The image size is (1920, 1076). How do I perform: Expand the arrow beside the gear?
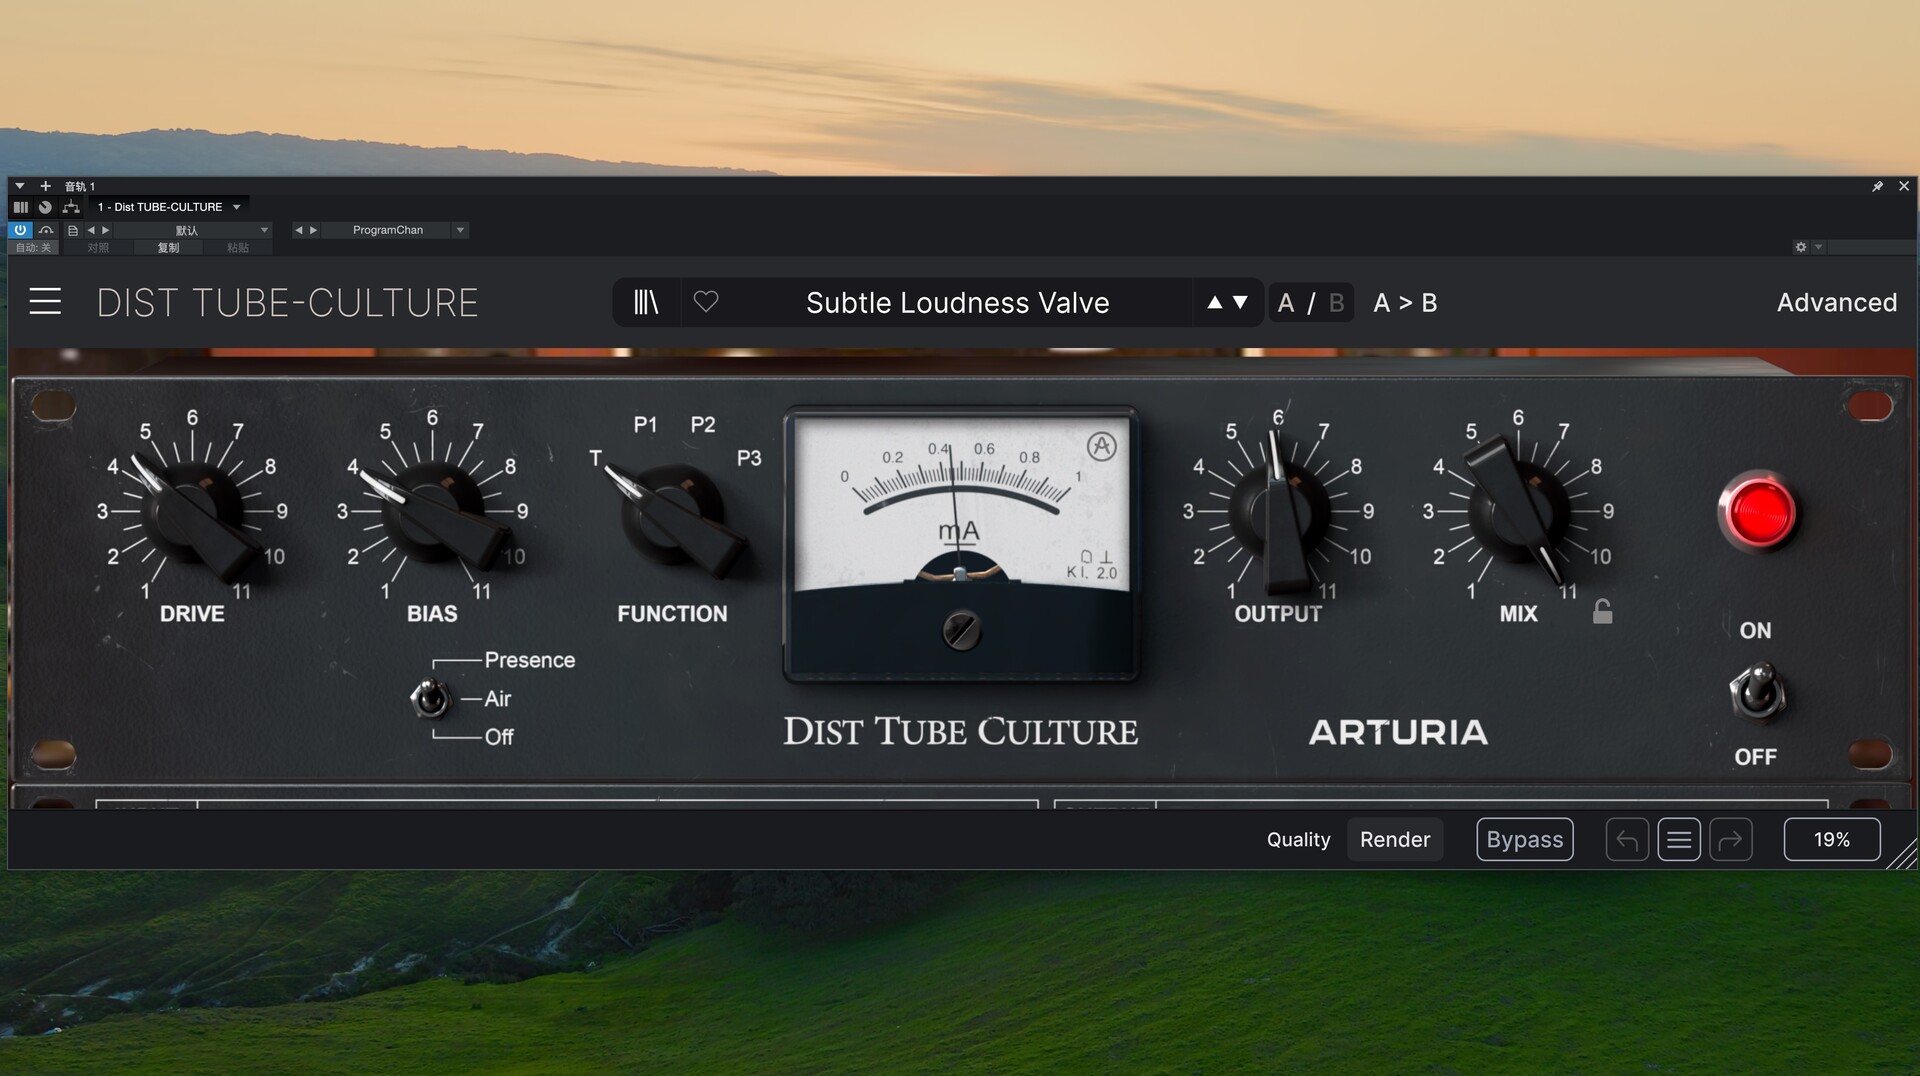coord(1818,247)
